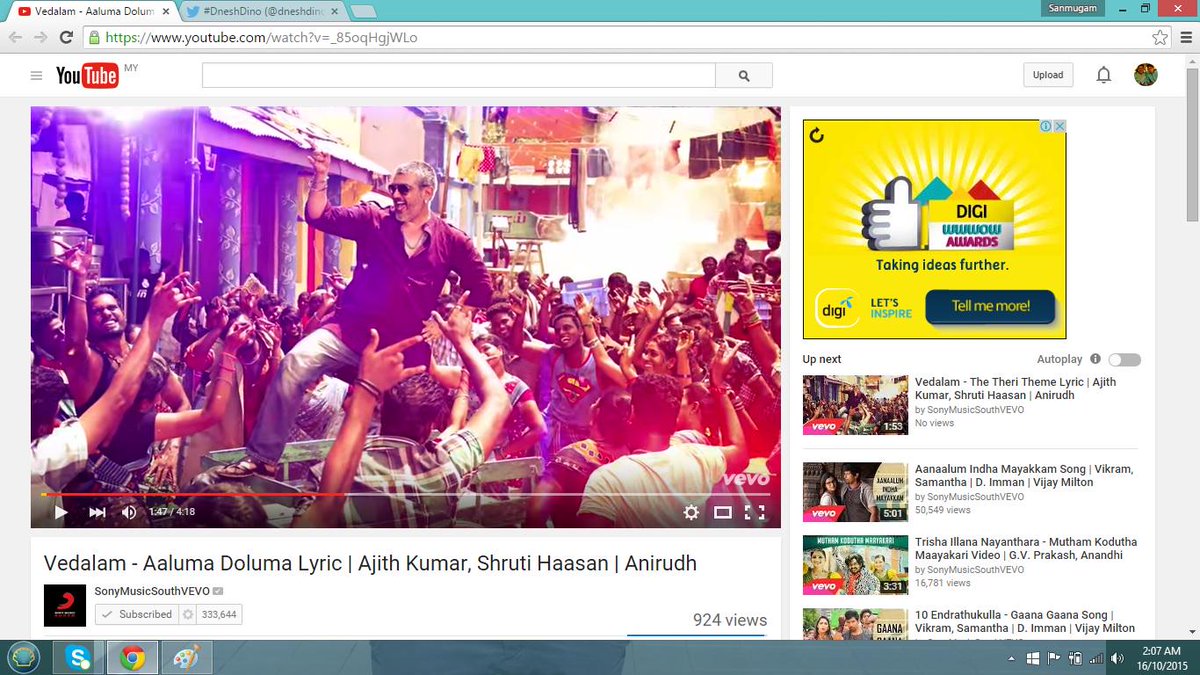Open Paint from the taskbar
Image resolution: width=1200 pixels, height=675 pixels.
point(186,658)
